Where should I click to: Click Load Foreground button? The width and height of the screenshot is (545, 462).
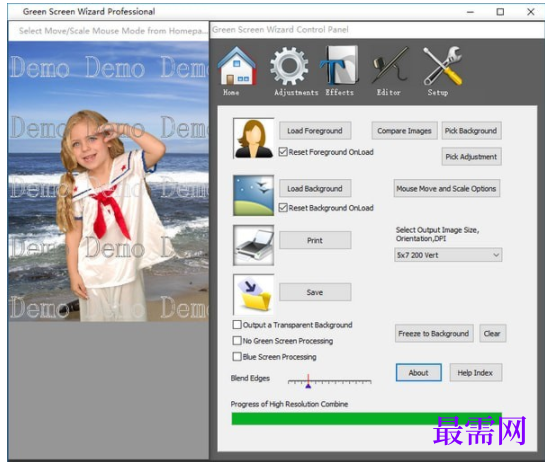coord(315,131)
